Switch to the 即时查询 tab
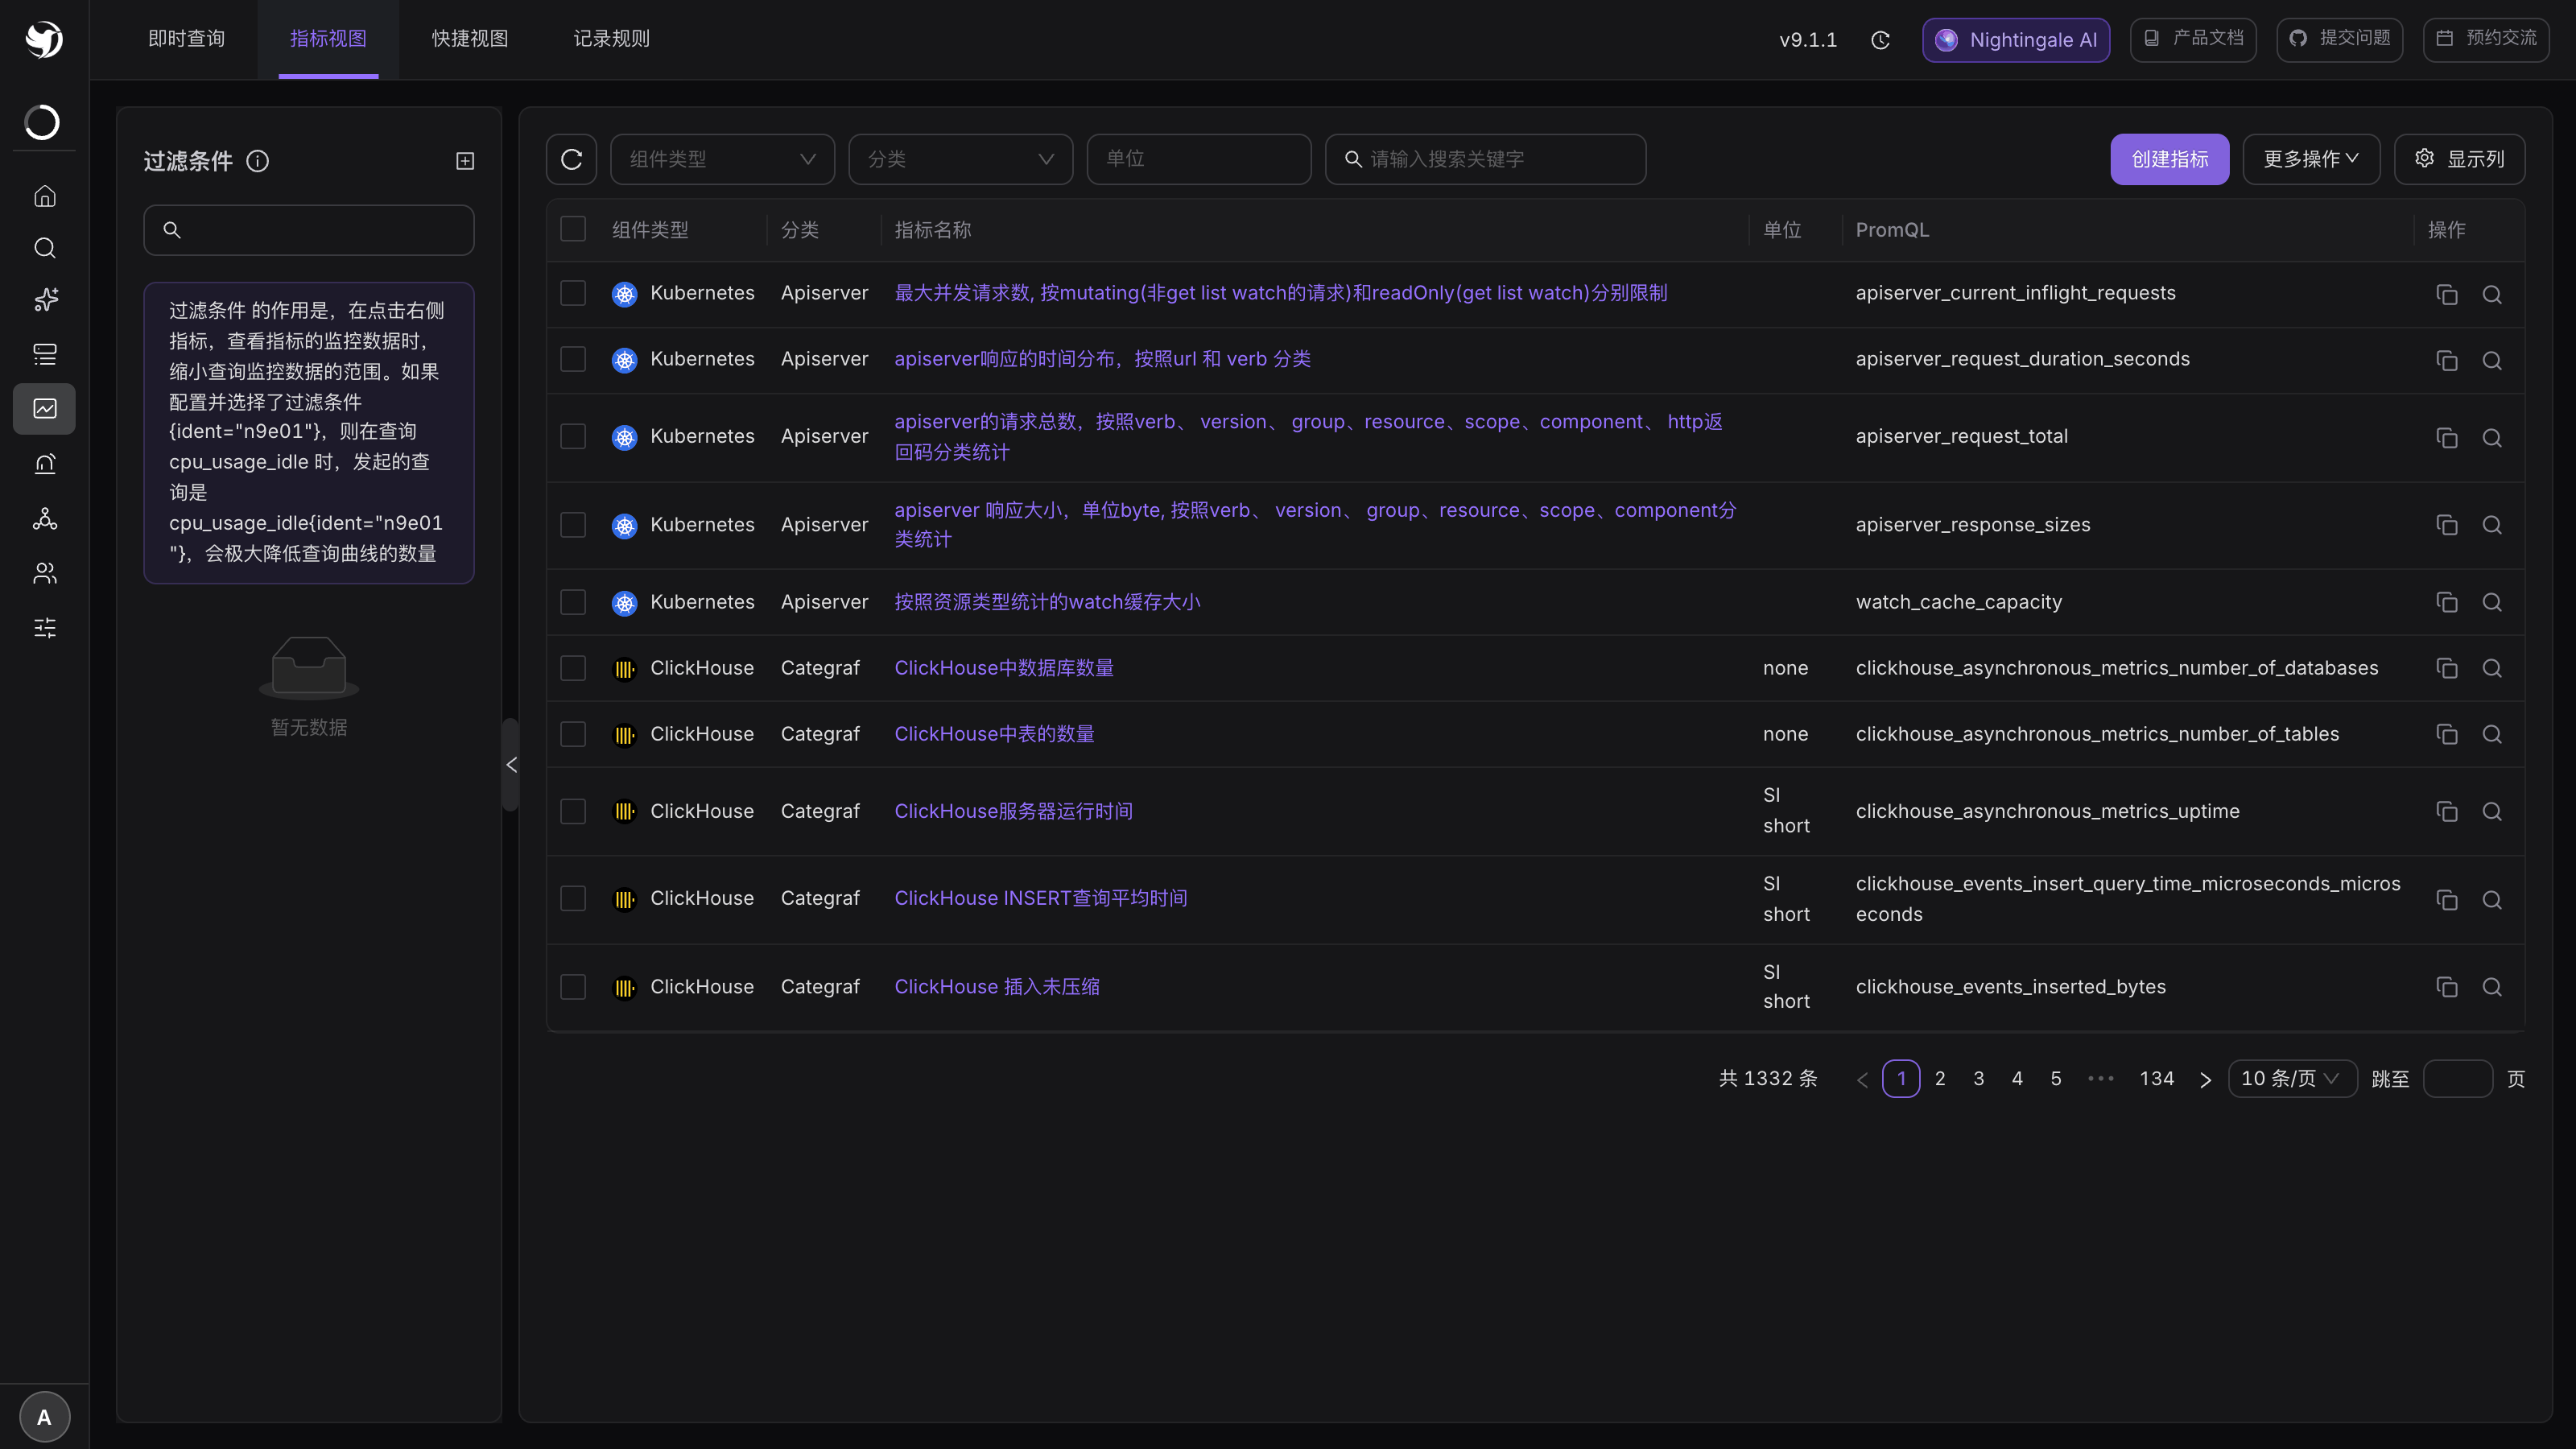The height and width of the screenshot is (1449, 2576). [x=186, y=39]
